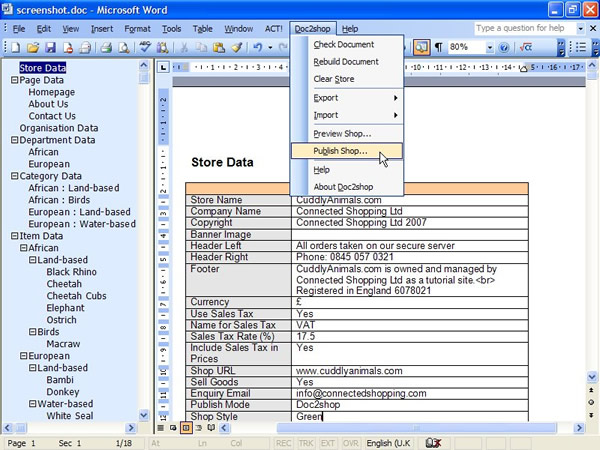This screenshot has width=600, height=450.
Task: Open a file with the folder icon
Action: tap(33, 47)
